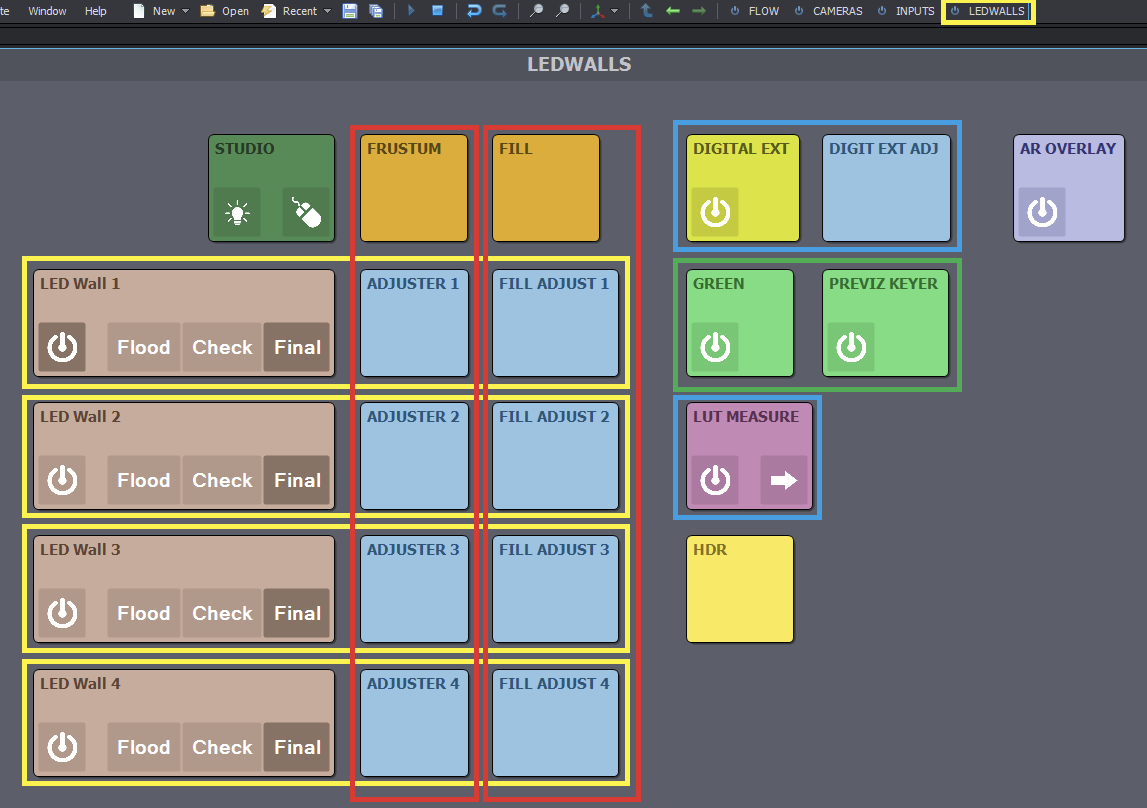The height and width of the screenshot is (808, 1147).
Task: Click the STUDIO mouse icon
Action: 306,212
